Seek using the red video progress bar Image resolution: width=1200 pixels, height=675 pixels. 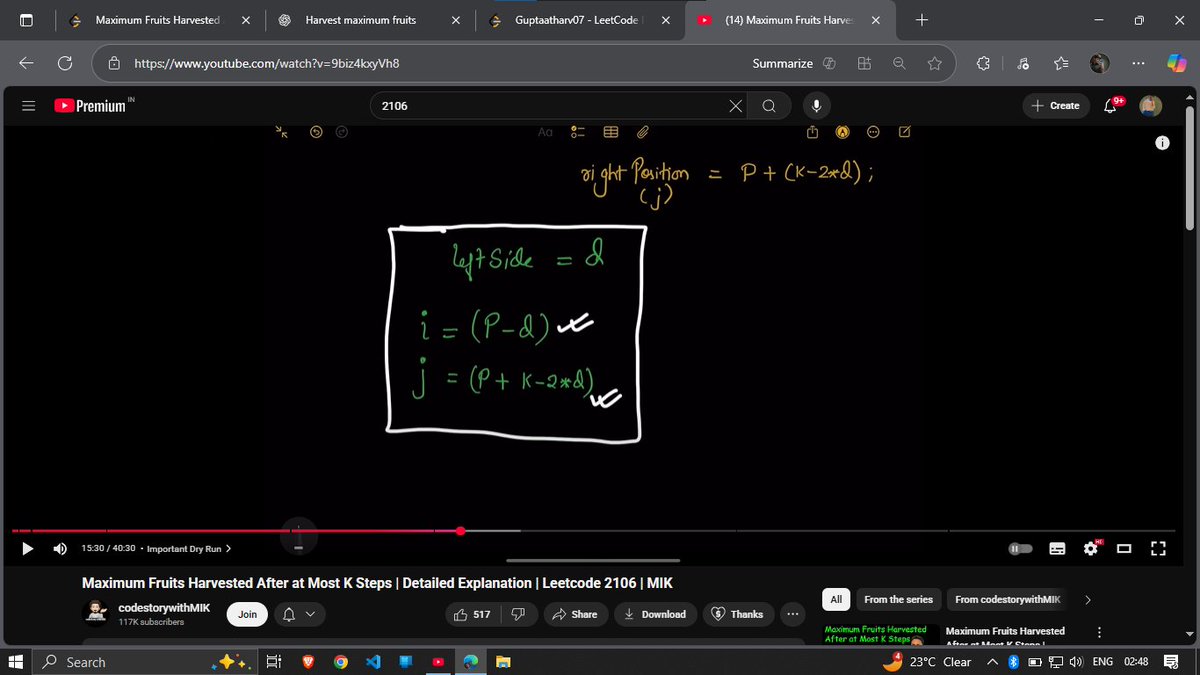(x=459, y=531)
